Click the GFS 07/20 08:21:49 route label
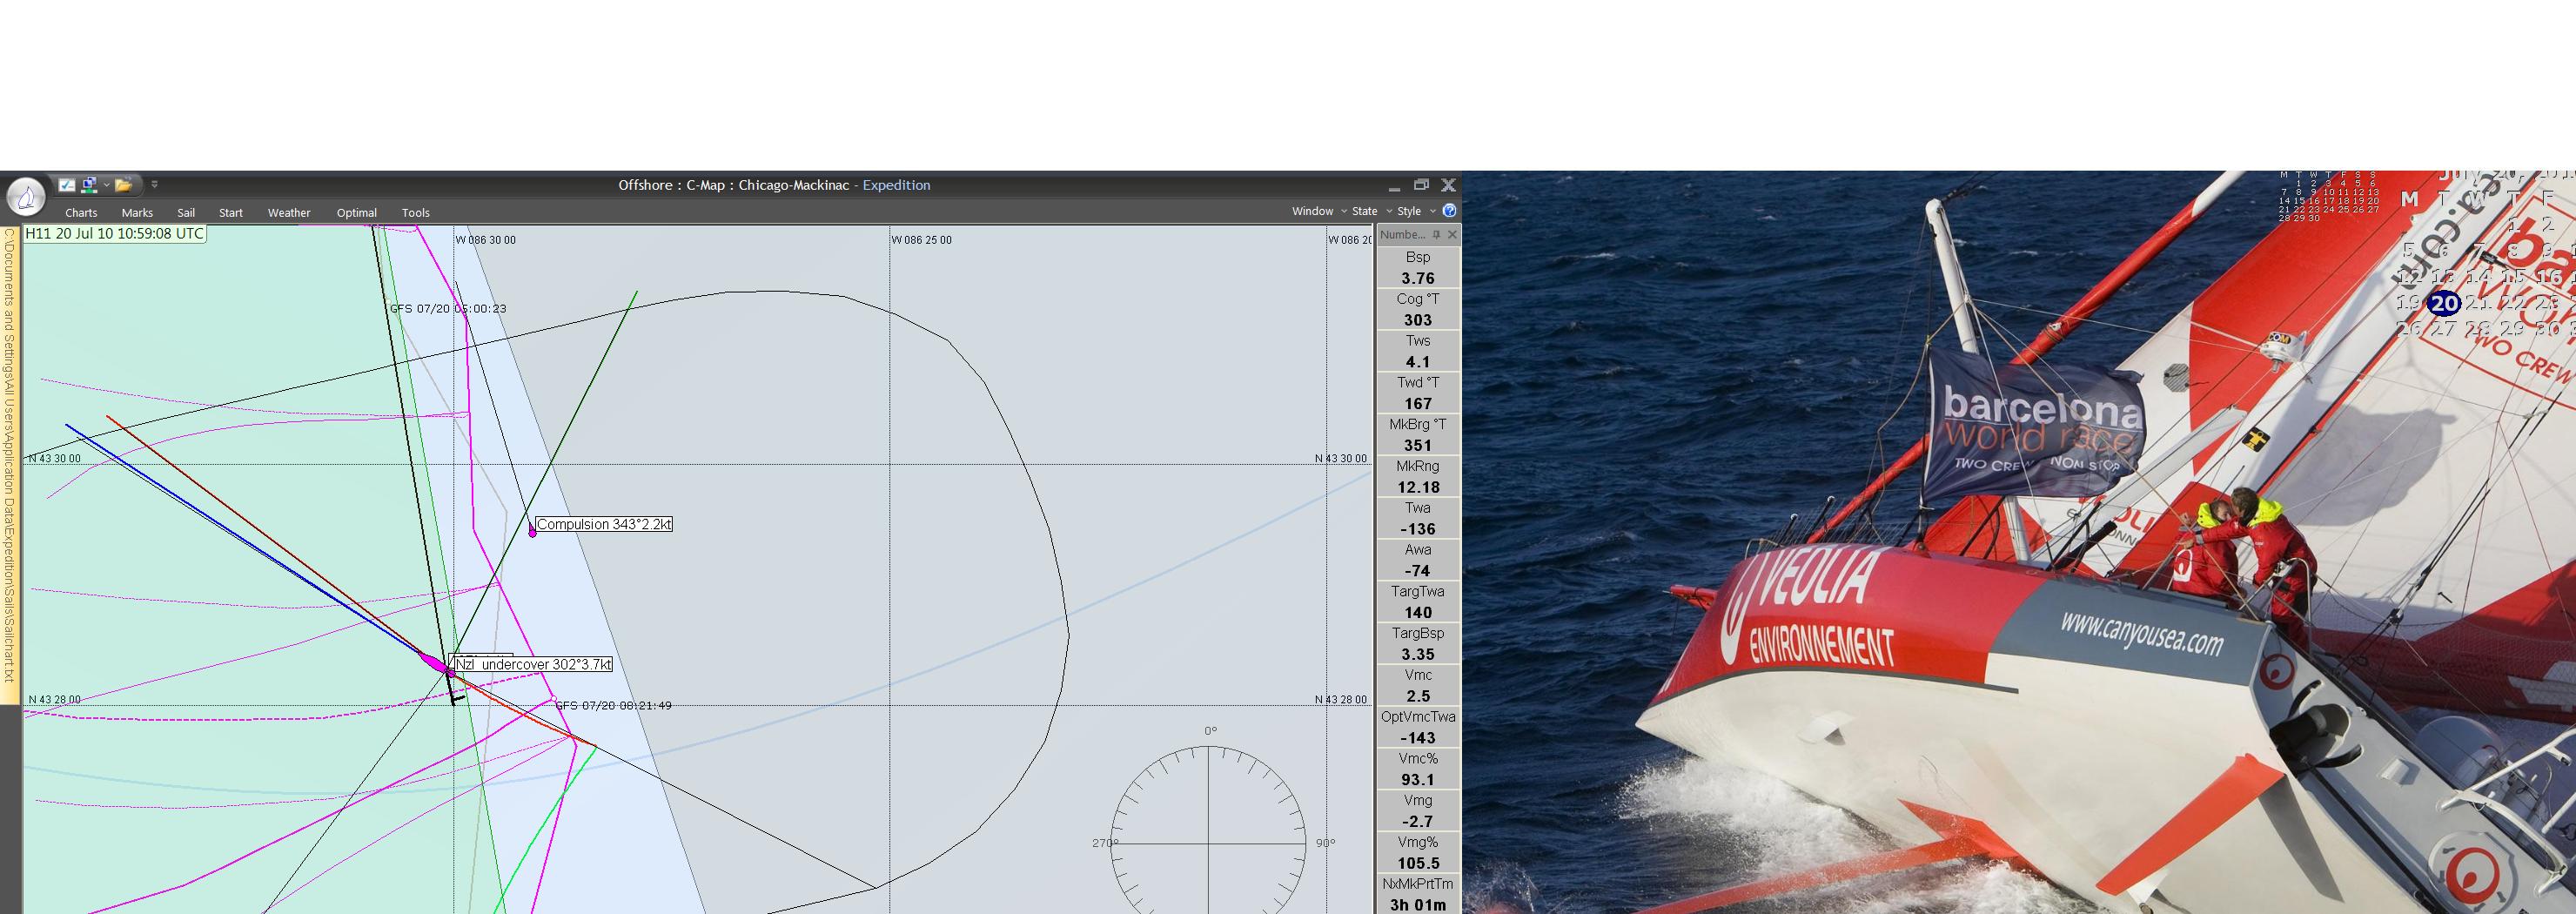This screenshot has height=914, width=2576. pos(613,706)
